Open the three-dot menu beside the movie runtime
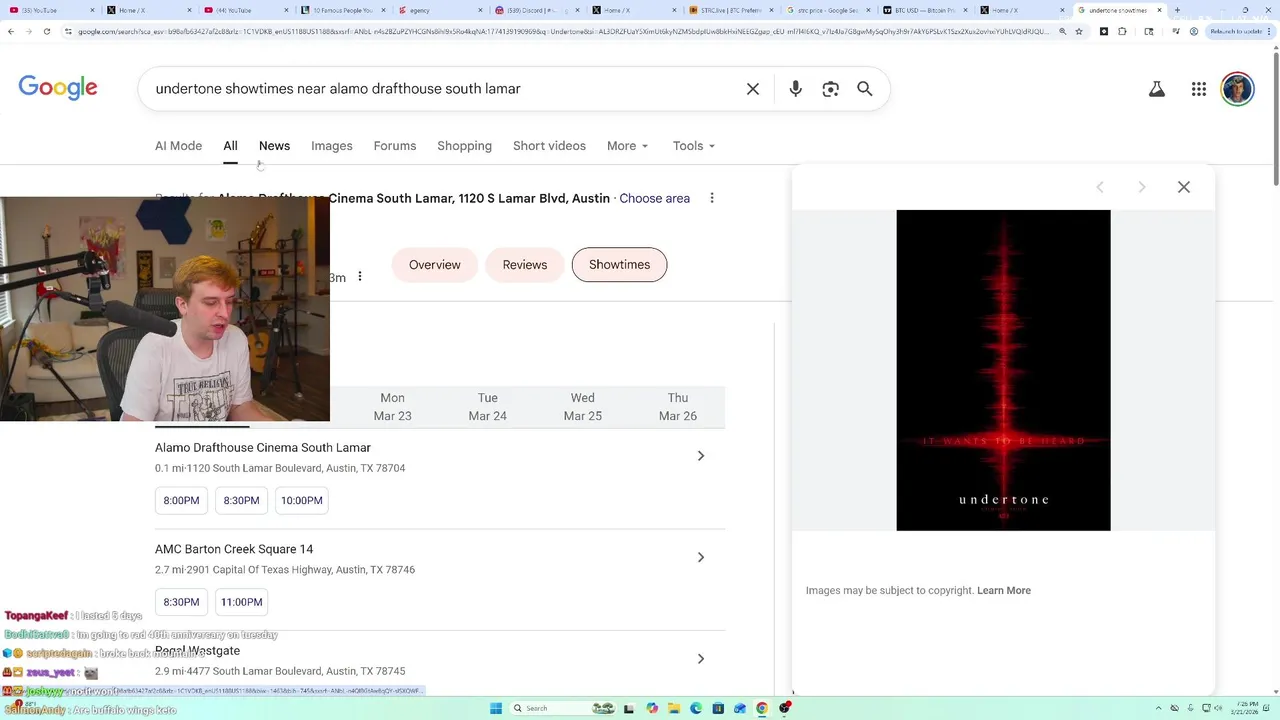The height and width of the screenshot is (720, 1280). [x=360, y=277]
